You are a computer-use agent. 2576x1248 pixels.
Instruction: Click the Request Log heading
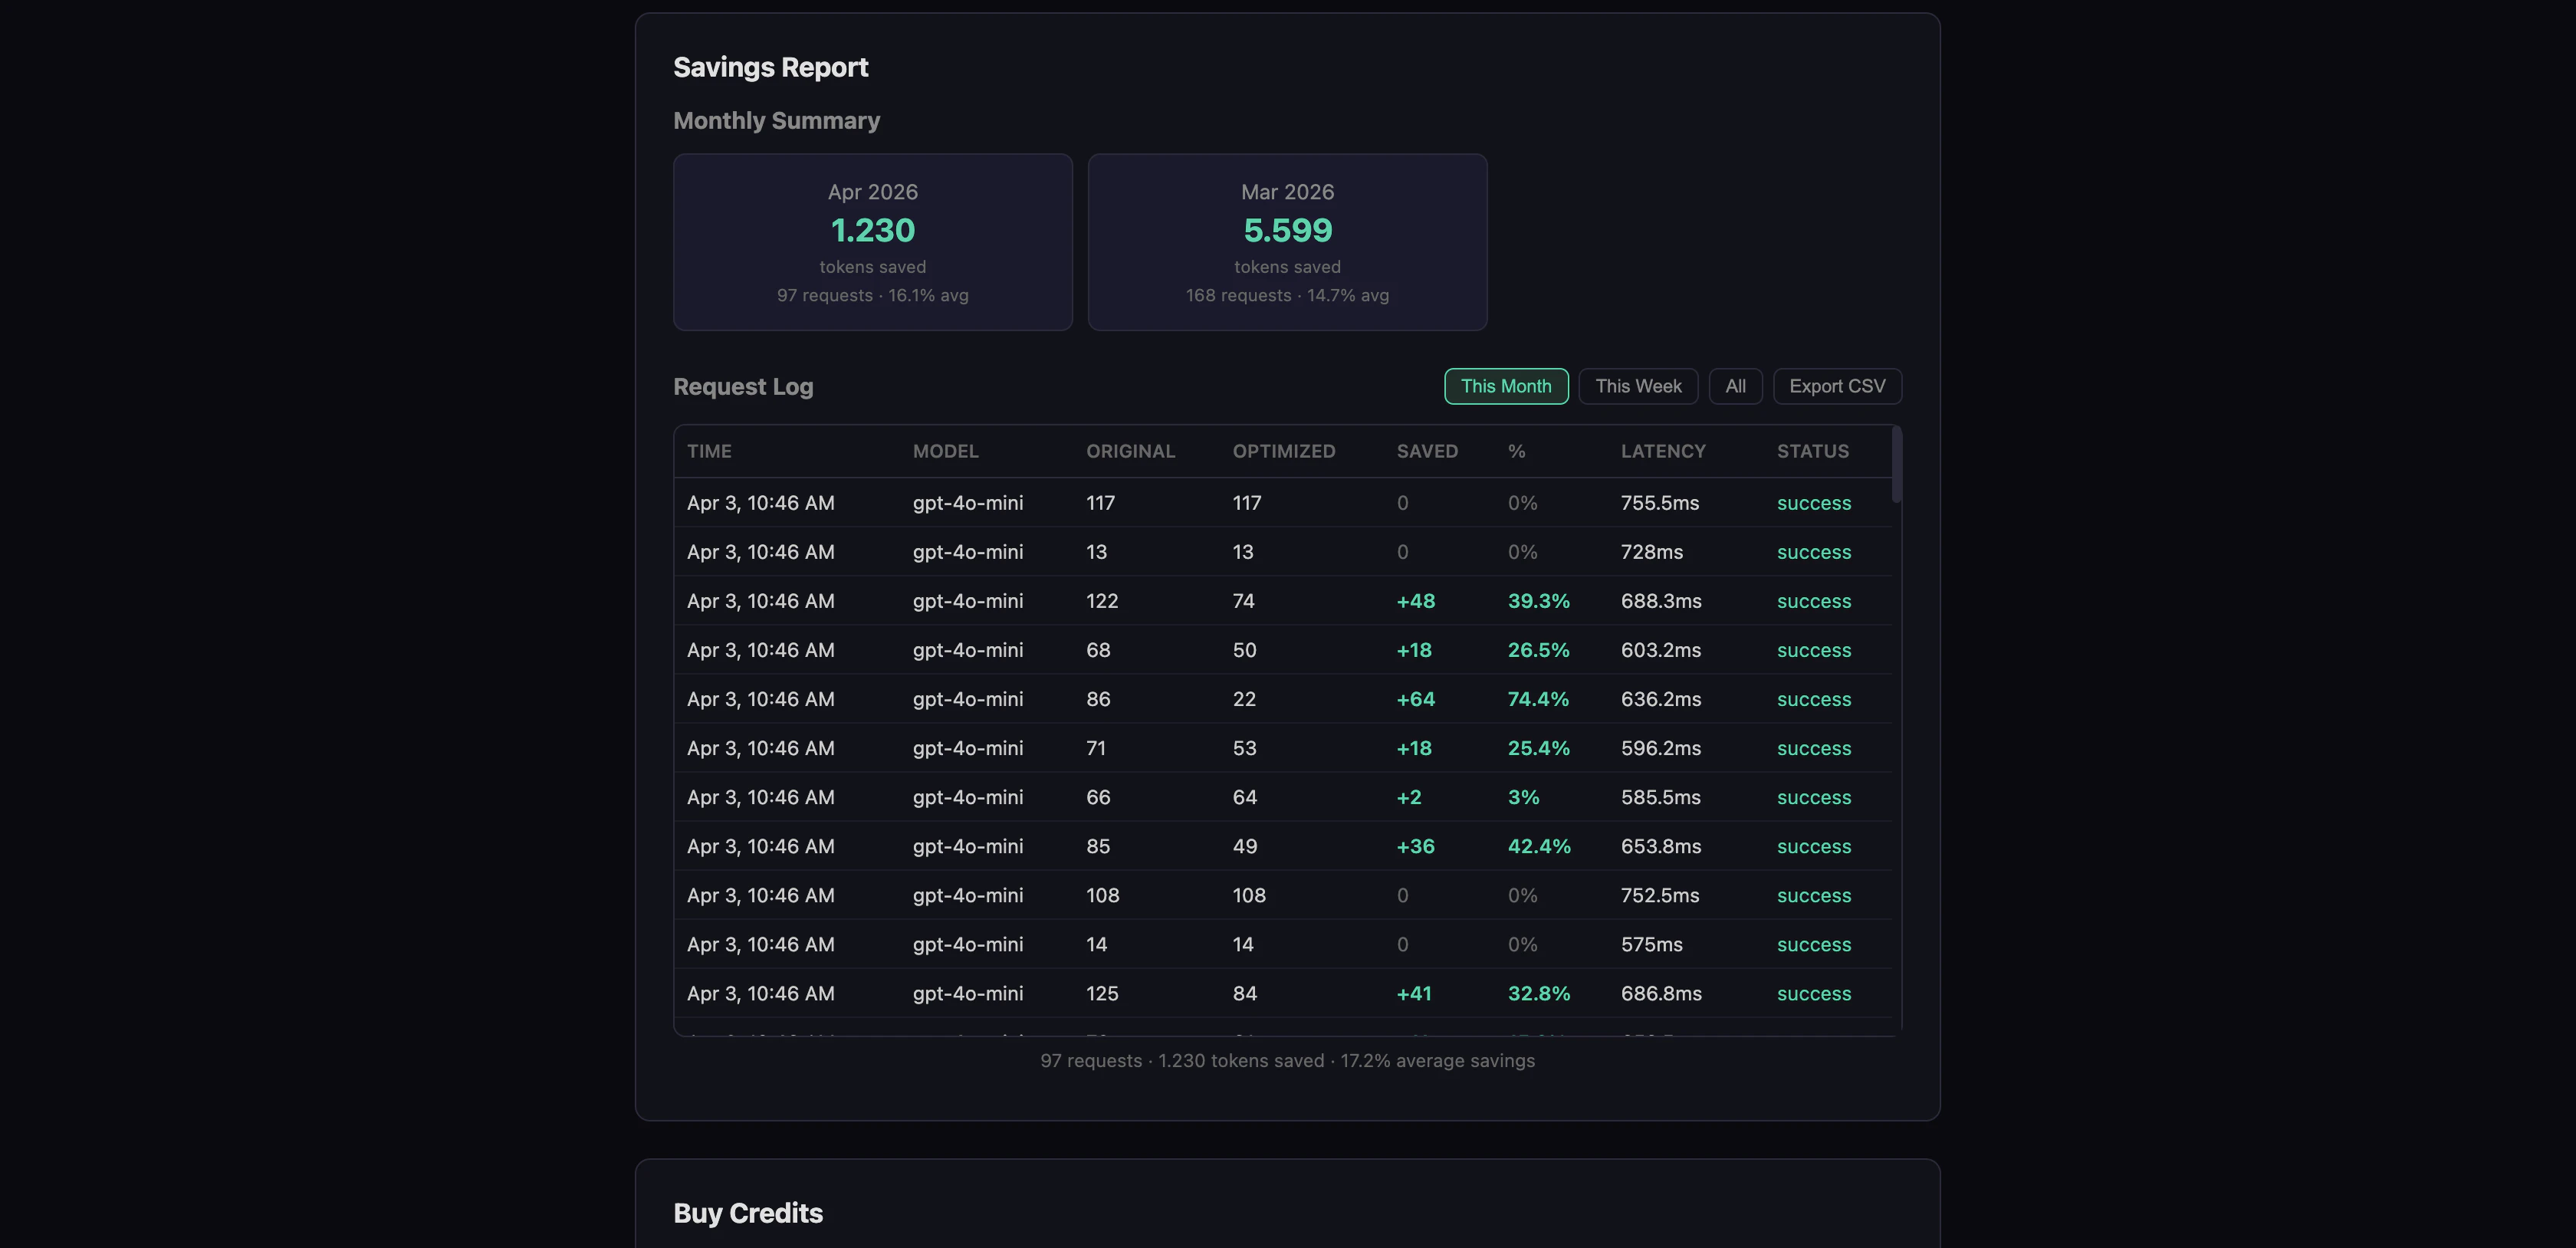[x=743, y=387]
